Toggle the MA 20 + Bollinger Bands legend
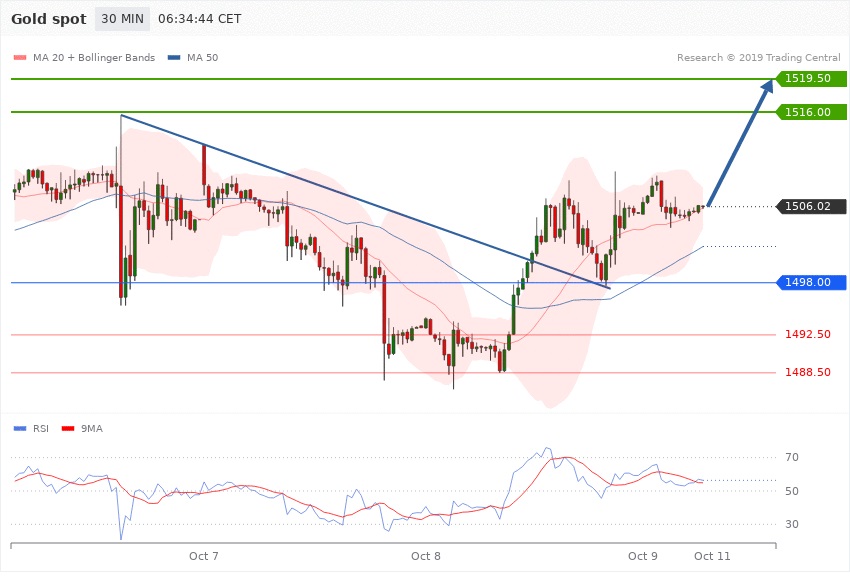This screenshot has height=576, width=850. pyautogui.click(x=84, y=58)
